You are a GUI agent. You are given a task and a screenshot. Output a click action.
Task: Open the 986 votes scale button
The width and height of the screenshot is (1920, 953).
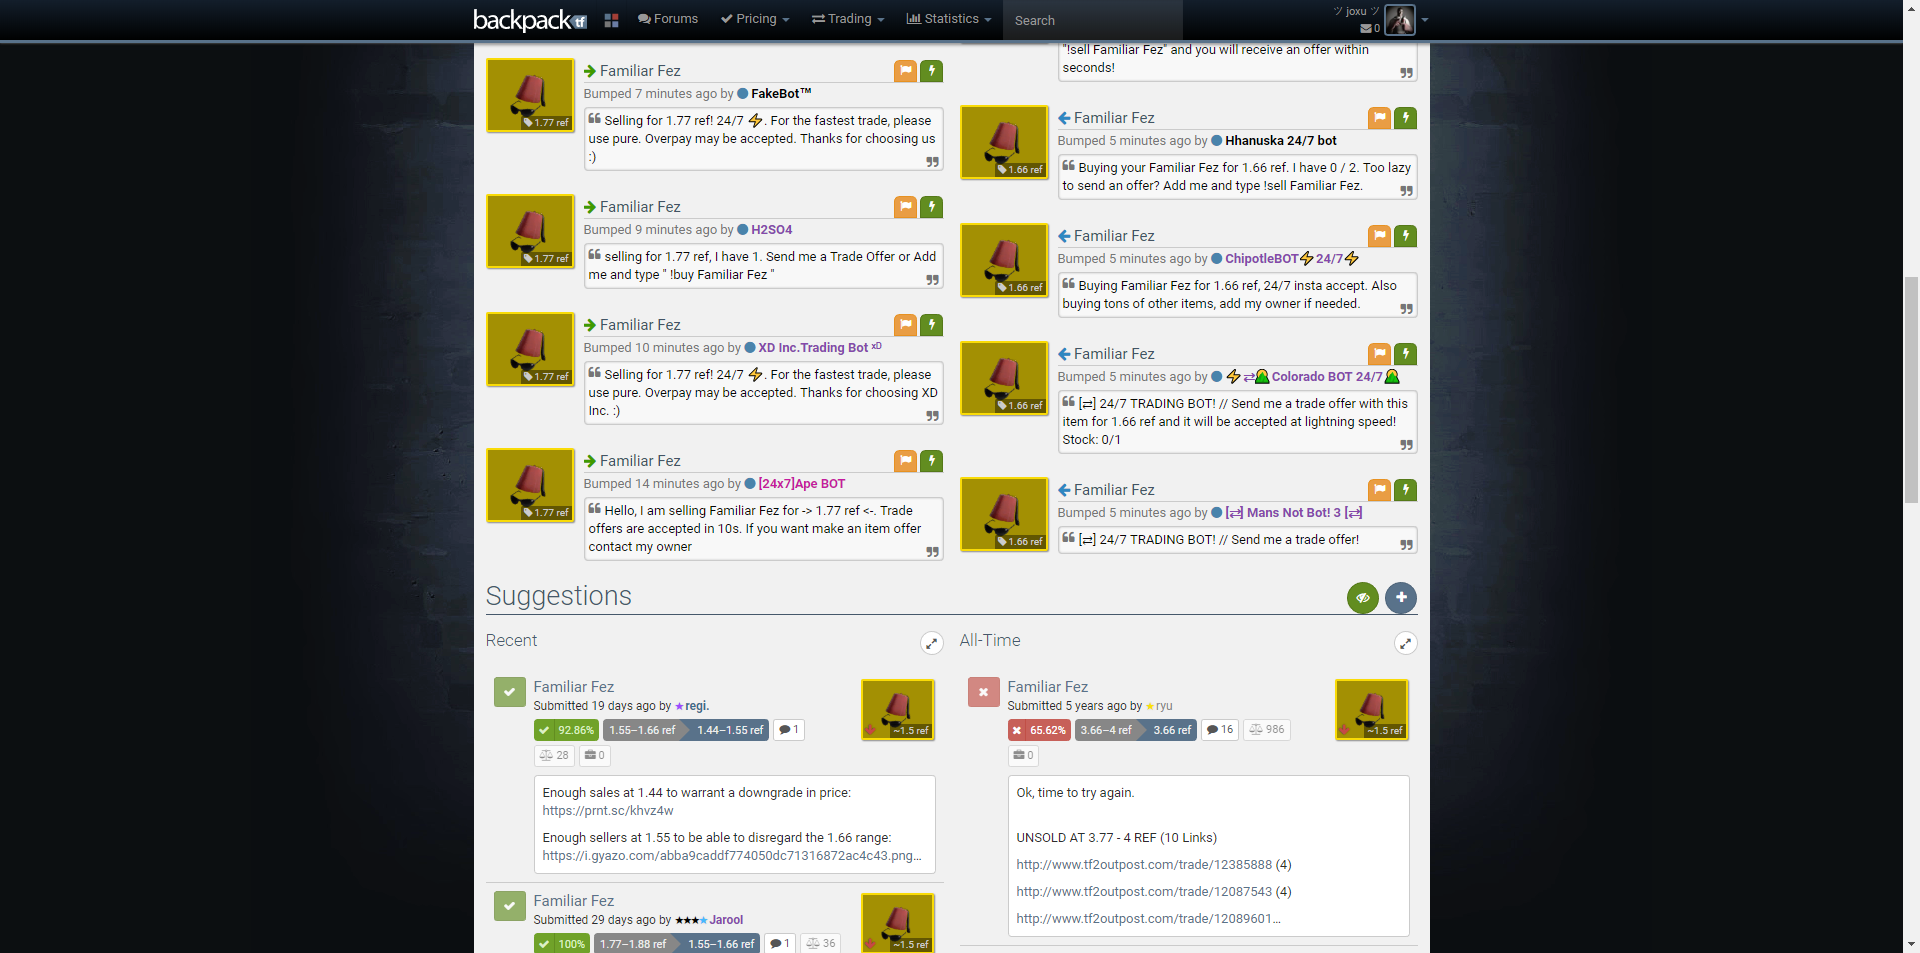1267,730
